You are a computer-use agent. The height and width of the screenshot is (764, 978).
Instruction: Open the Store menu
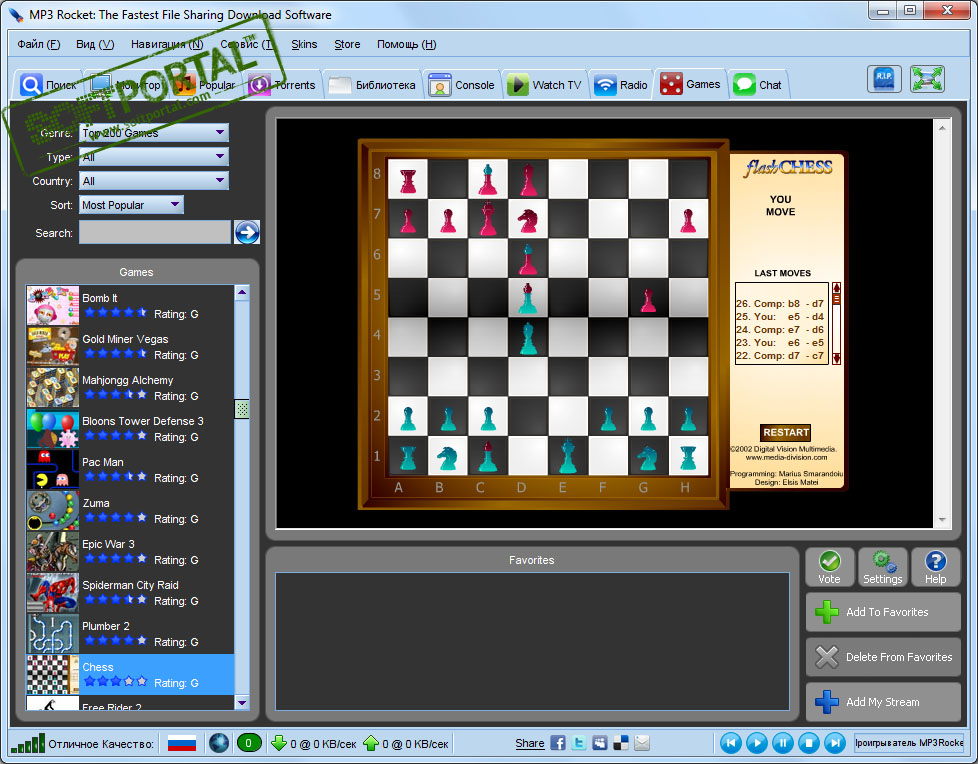347,44
